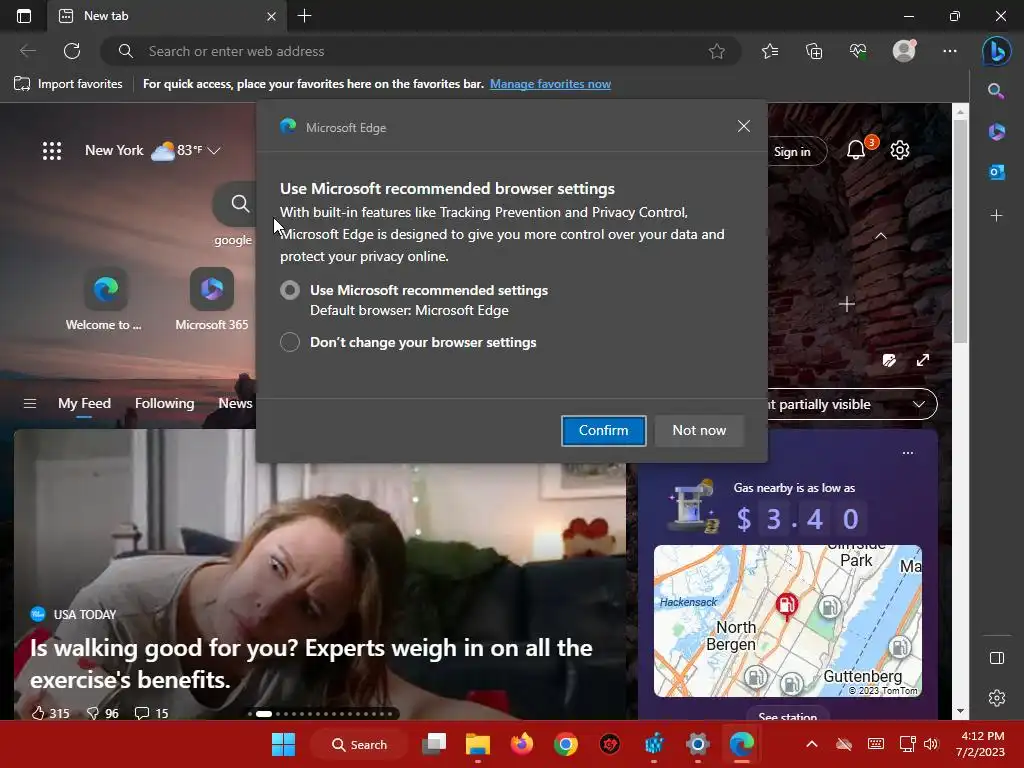Click the taskbar volume speaker icon
The width and height of the screenshot is (1024, 768).
(931, 744)
